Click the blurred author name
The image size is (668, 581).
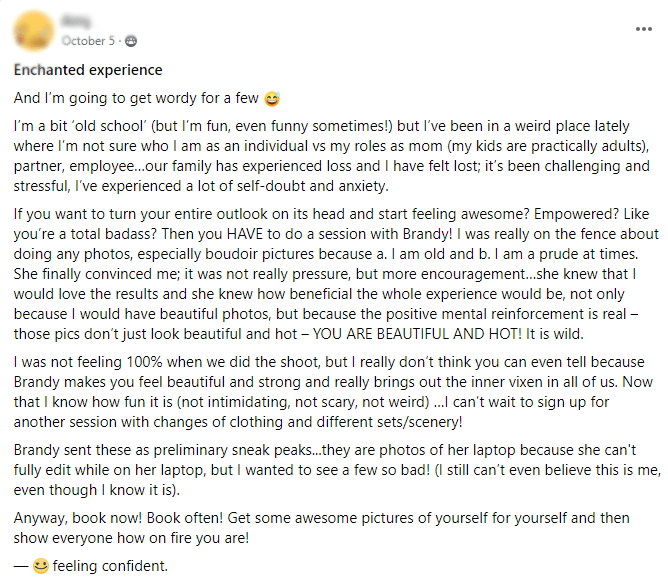[76, 20]
